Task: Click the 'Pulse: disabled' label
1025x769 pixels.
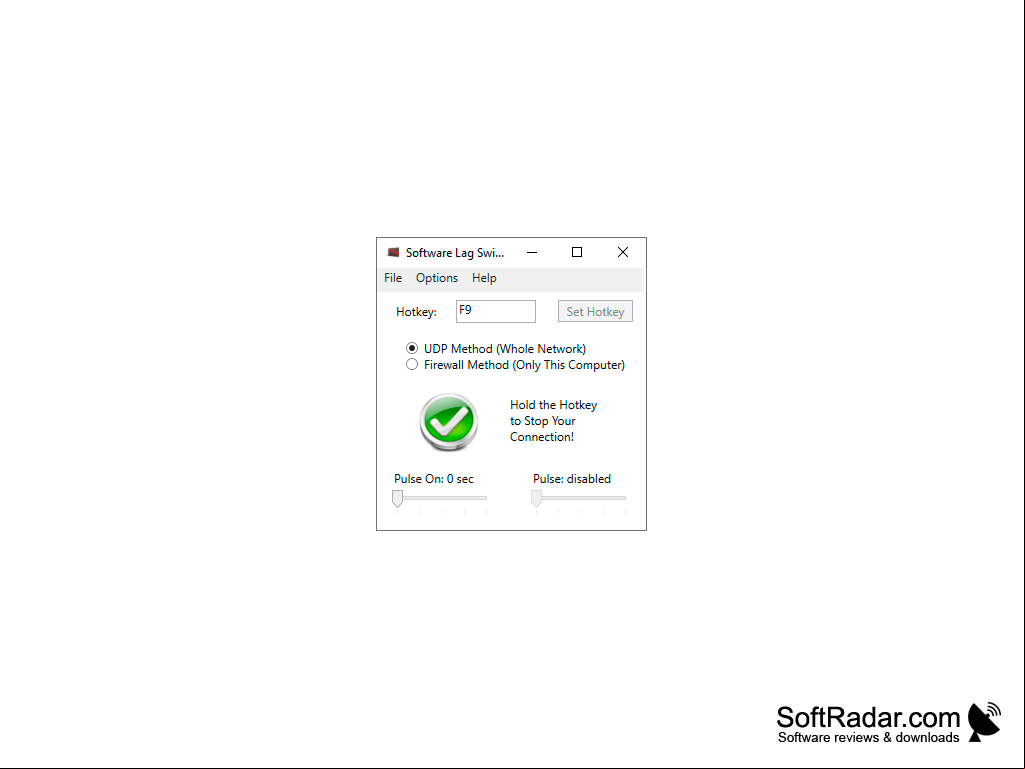Action: pyautogui.click(x=572, y=479)
